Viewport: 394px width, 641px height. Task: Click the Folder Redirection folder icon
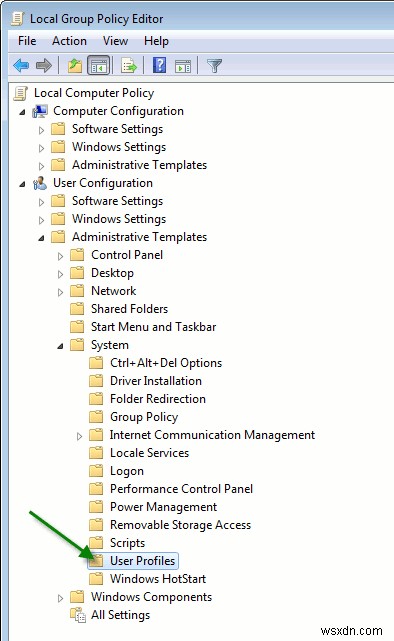pyautogui.click(x=96, y=399)
